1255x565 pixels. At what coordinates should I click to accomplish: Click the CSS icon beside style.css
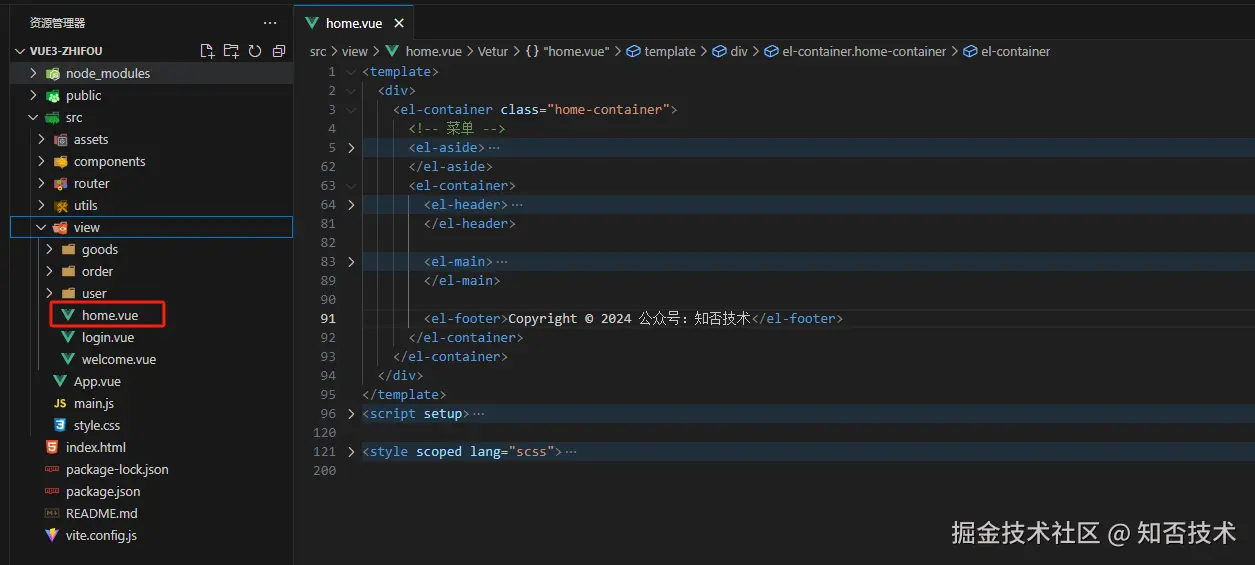pos(60,425)
